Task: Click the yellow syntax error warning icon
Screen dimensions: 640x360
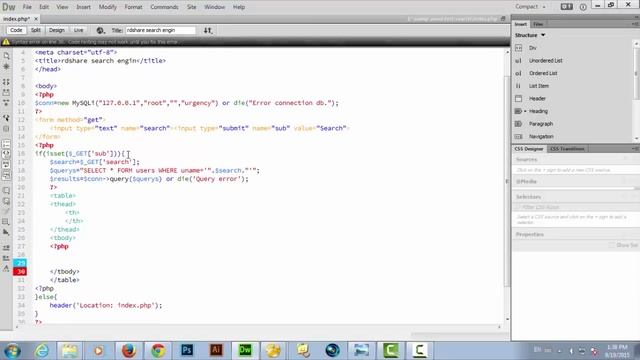Action: pos(6,42)
